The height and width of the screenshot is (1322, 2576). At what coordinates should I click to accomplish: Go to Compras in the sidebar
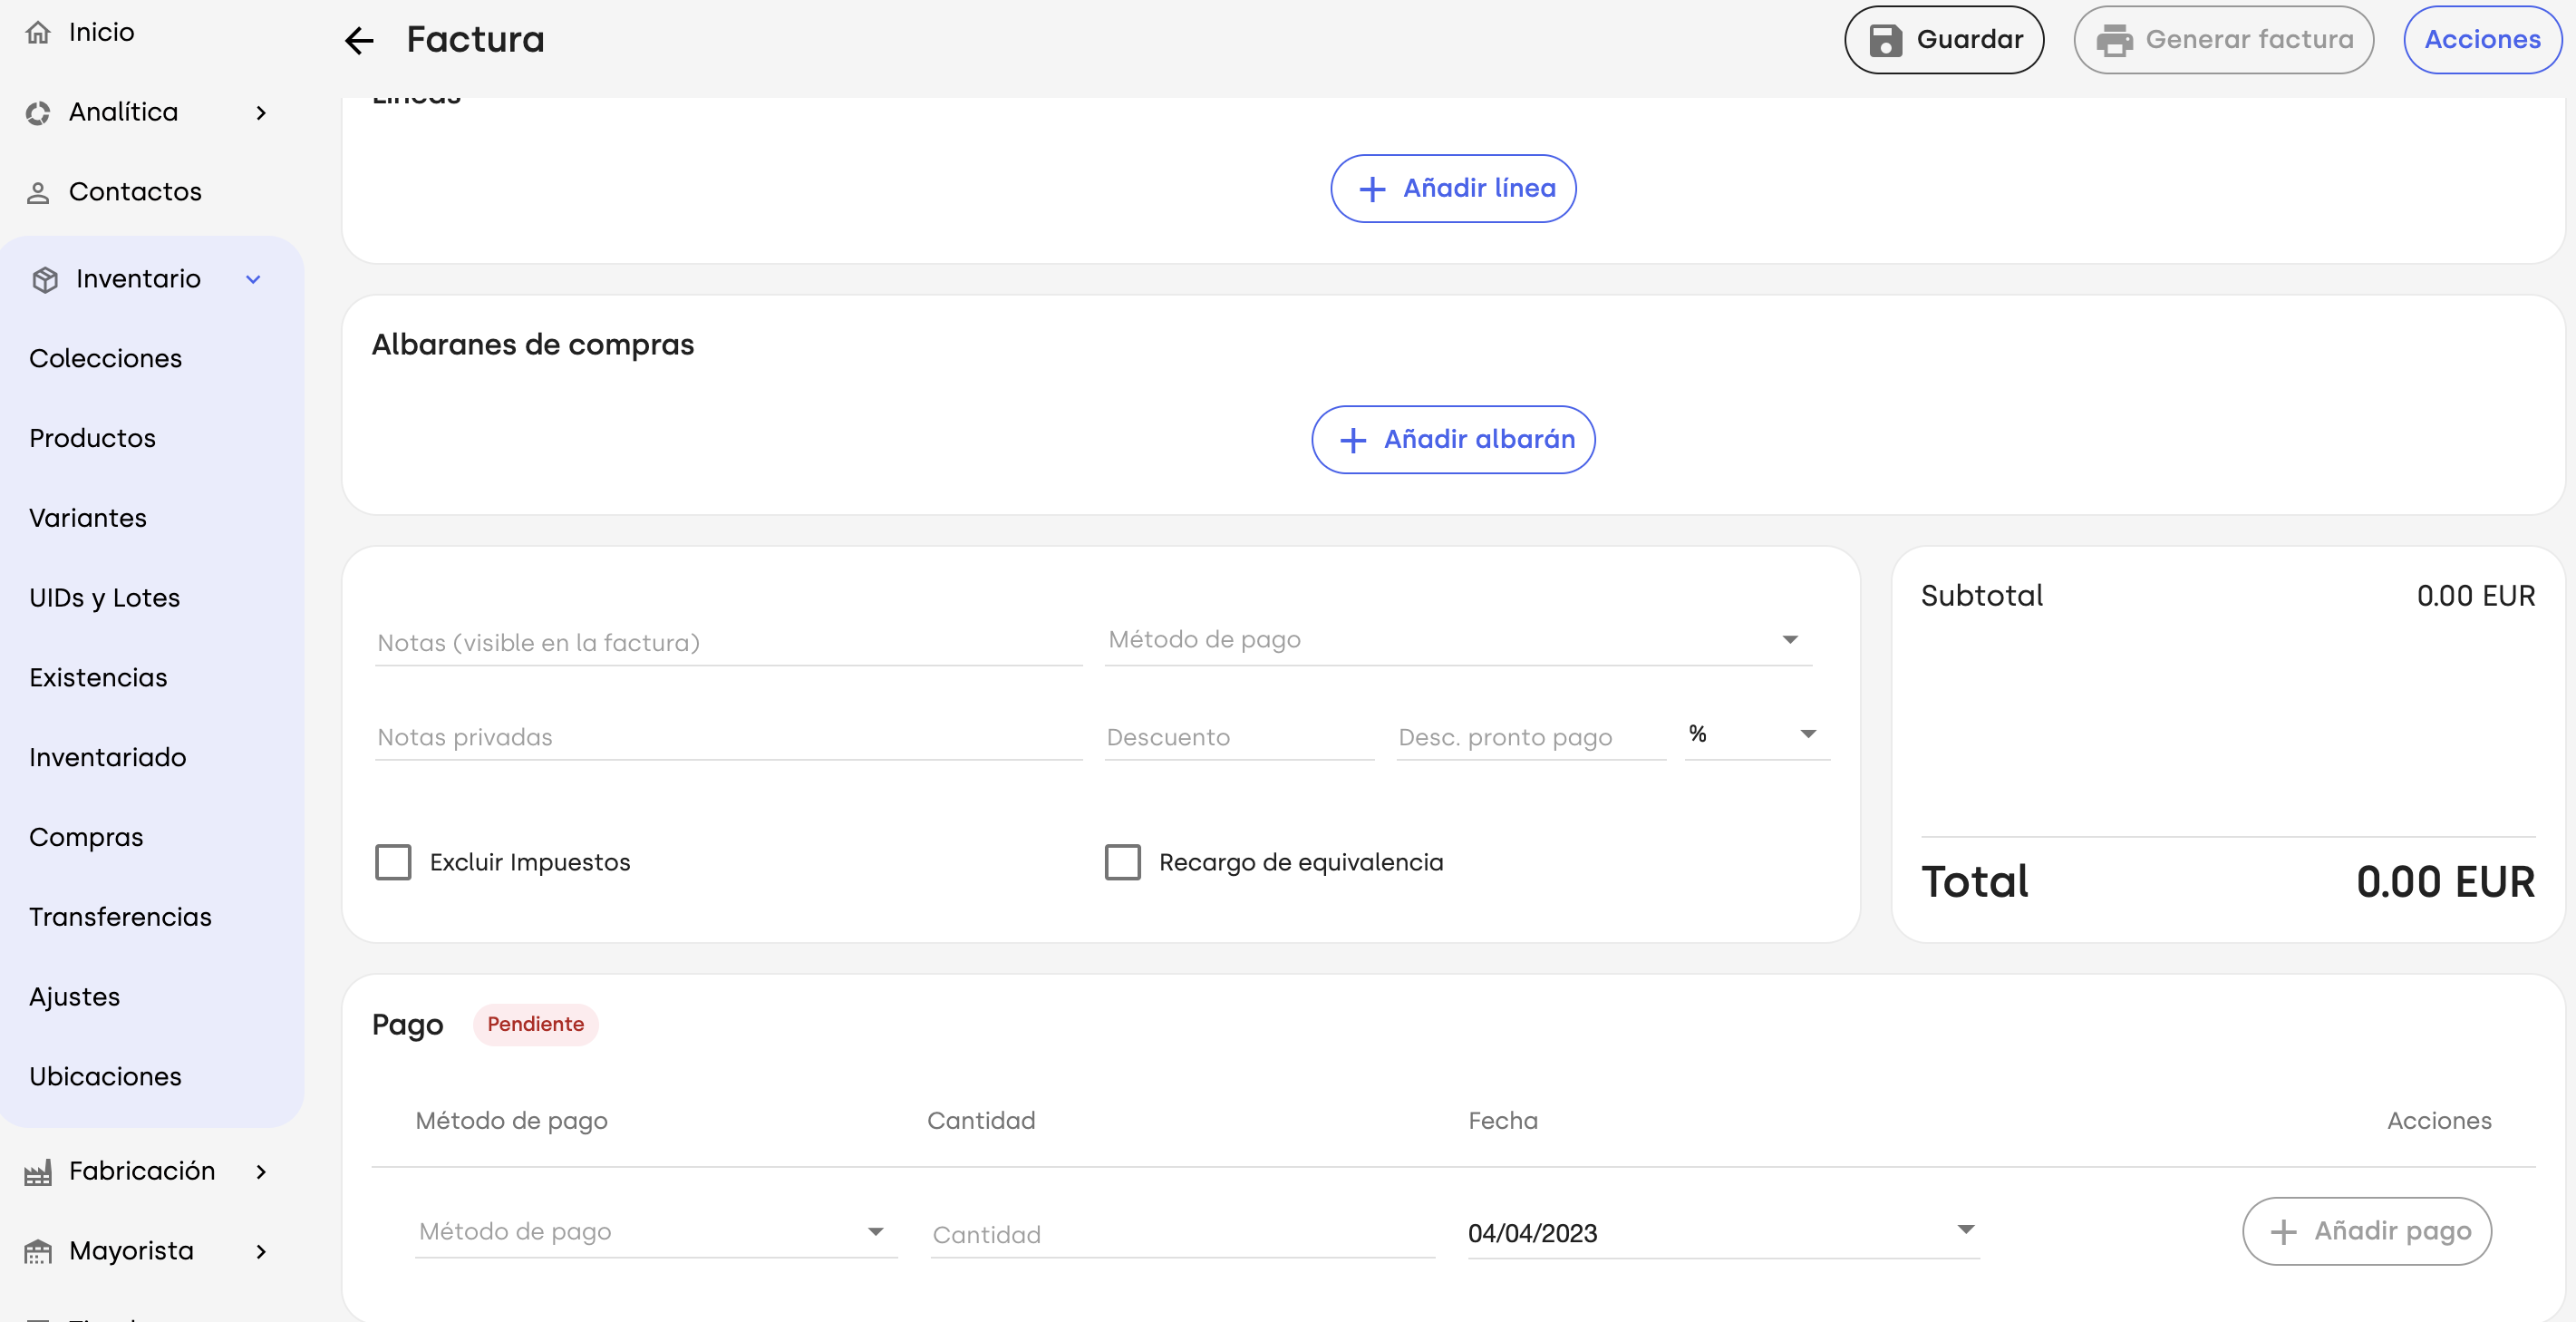pyautogui.click(x=86, y=838)
